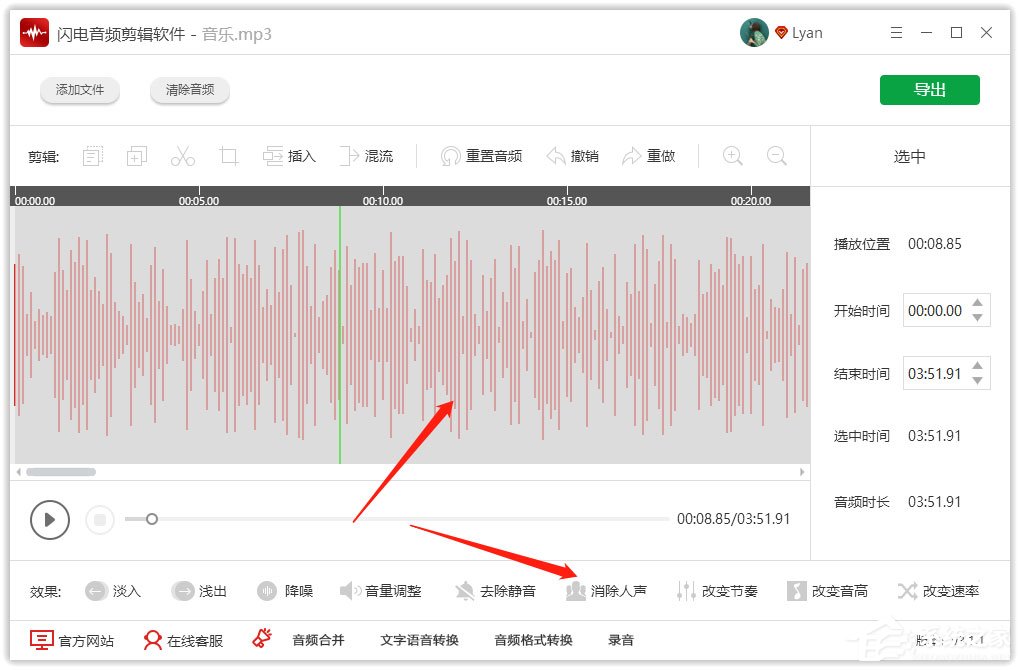Open the 插入 insert tool
Image resolution: width=1020 pixels, height=670 pixels.
click(289, 156)
